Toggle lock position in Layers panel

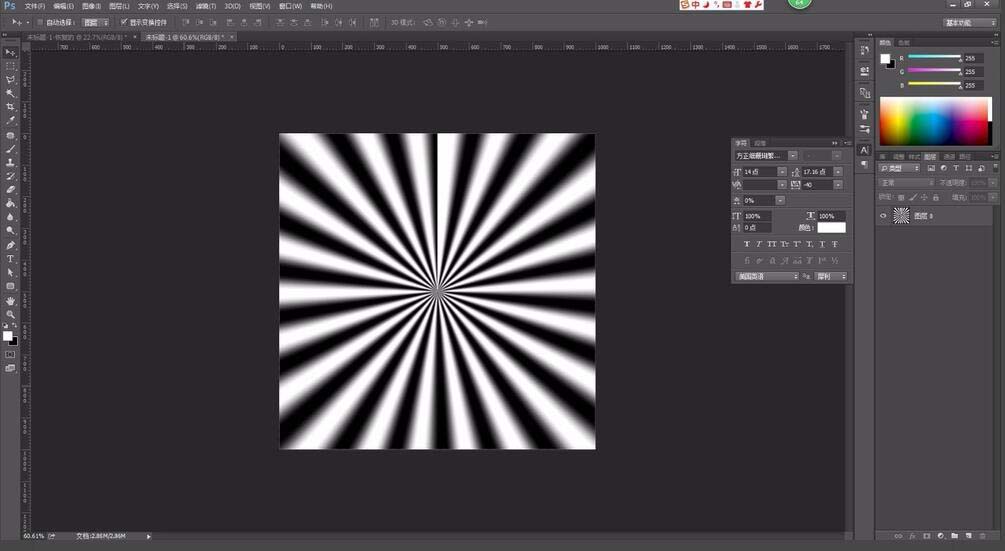pyautogui.click(x=924, y=197)
